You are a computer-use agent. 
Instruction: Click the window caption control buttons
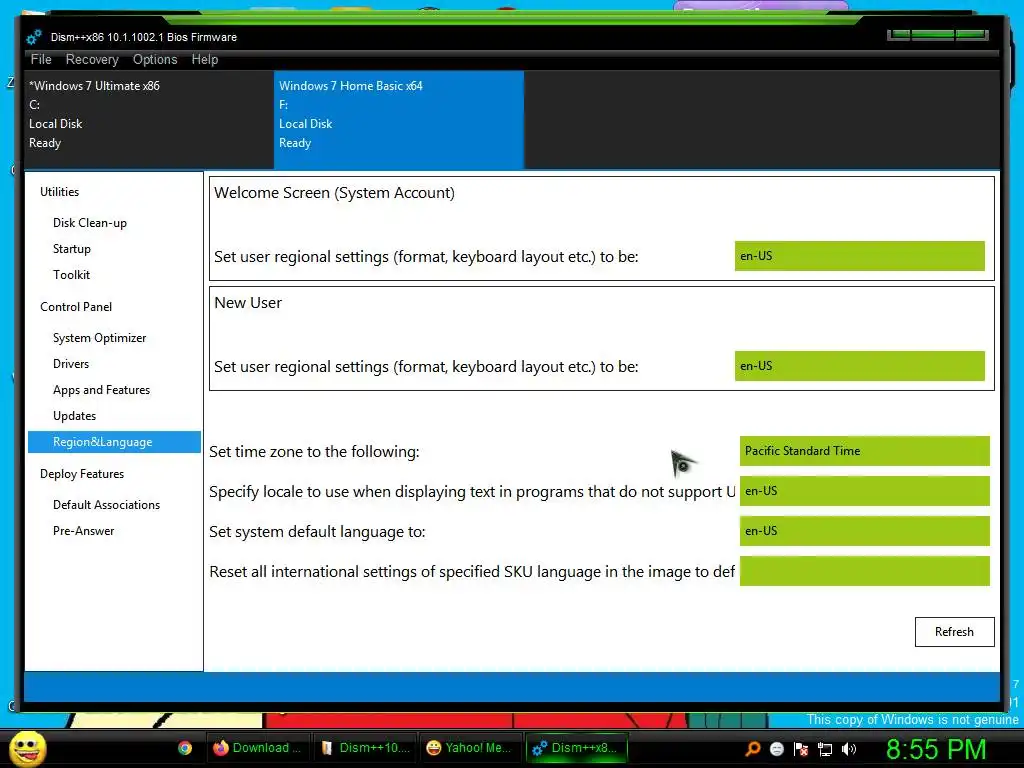point(937,35)
